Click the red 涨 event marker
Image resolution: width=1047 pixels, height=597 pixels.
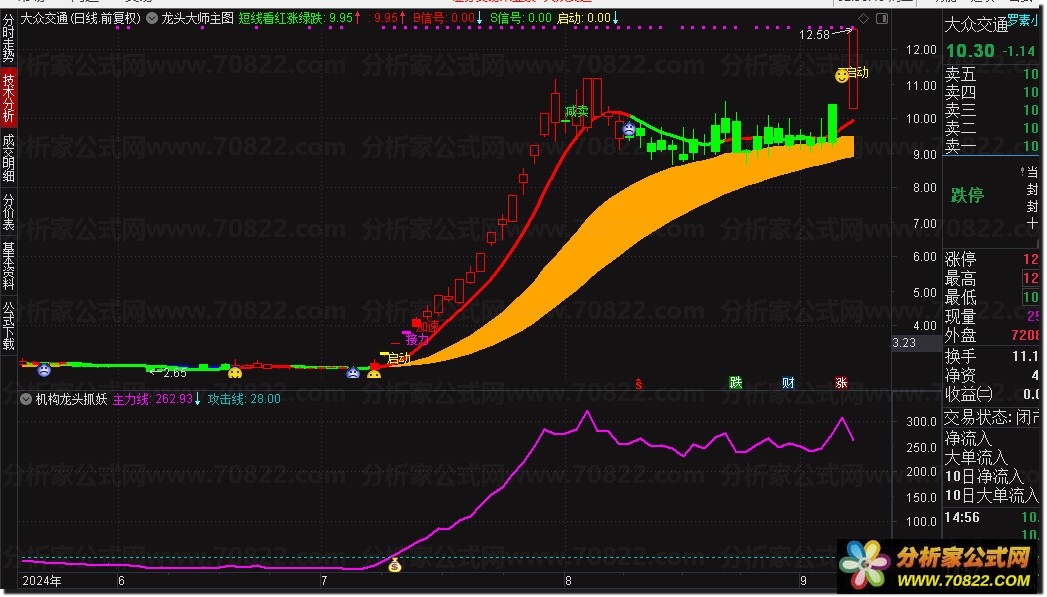coord(841,383)
